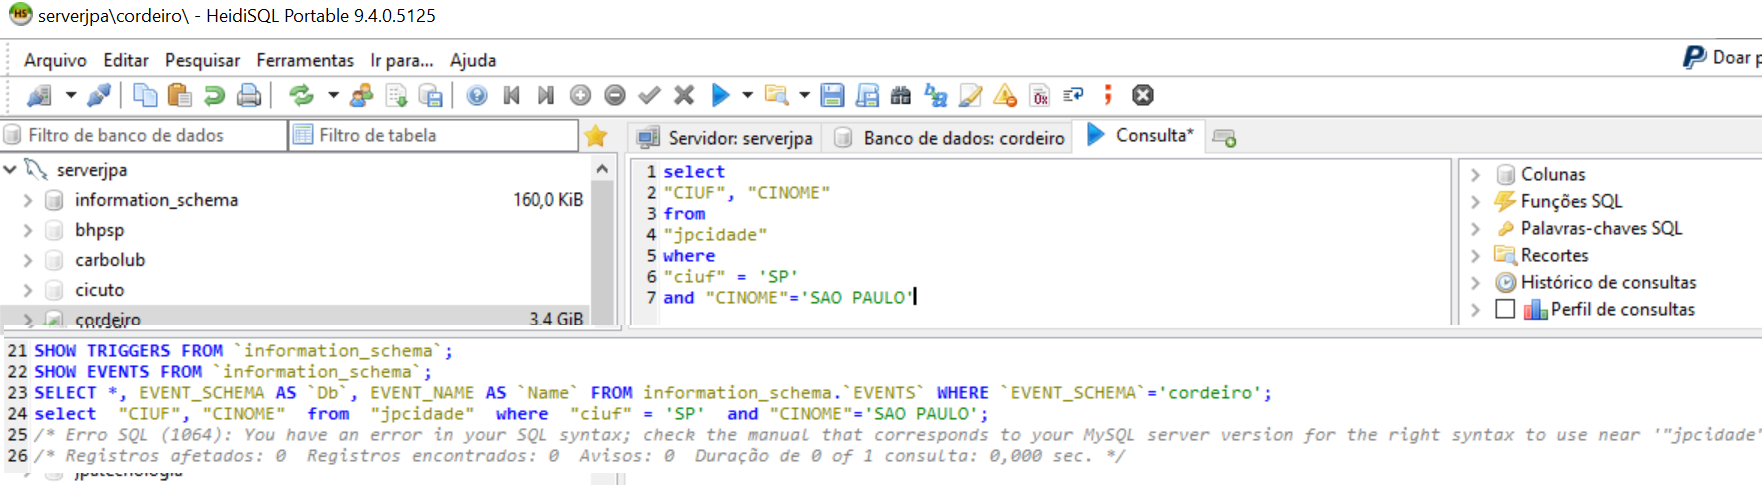Toggle the Perfil de consultas checkbox
Image resolution: width=1762 pixels, height=485 pixels.
tap(1505, 309)
